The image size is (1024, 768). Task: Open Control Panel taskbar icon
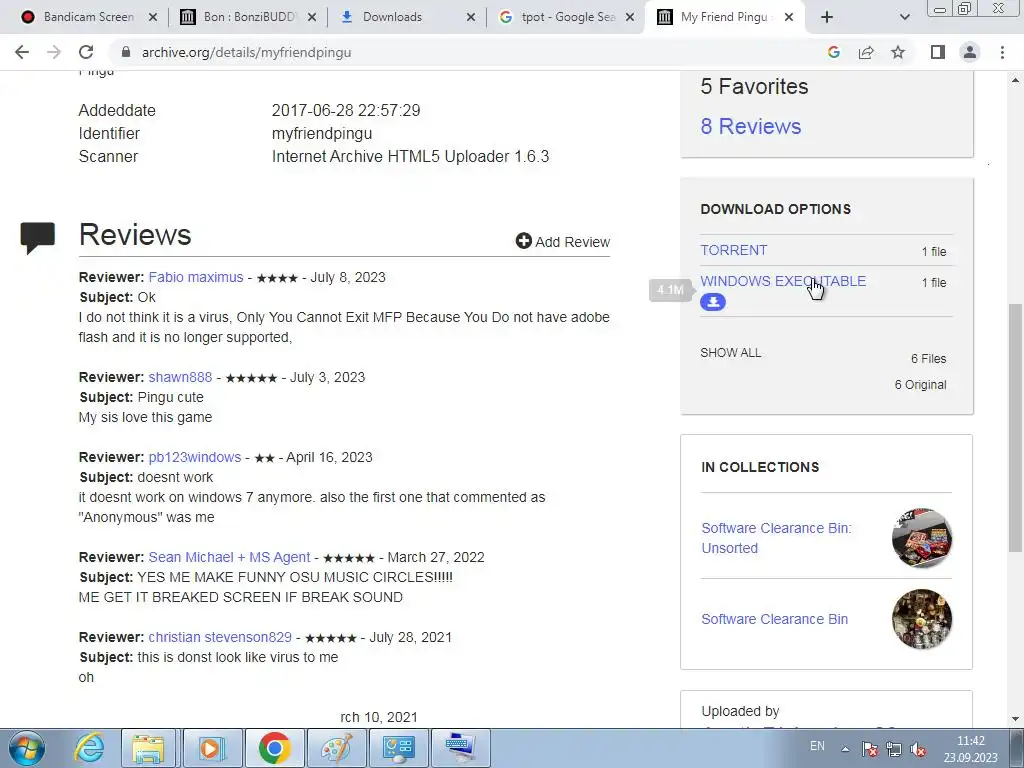pyautogui.click(x=398, y=748)
